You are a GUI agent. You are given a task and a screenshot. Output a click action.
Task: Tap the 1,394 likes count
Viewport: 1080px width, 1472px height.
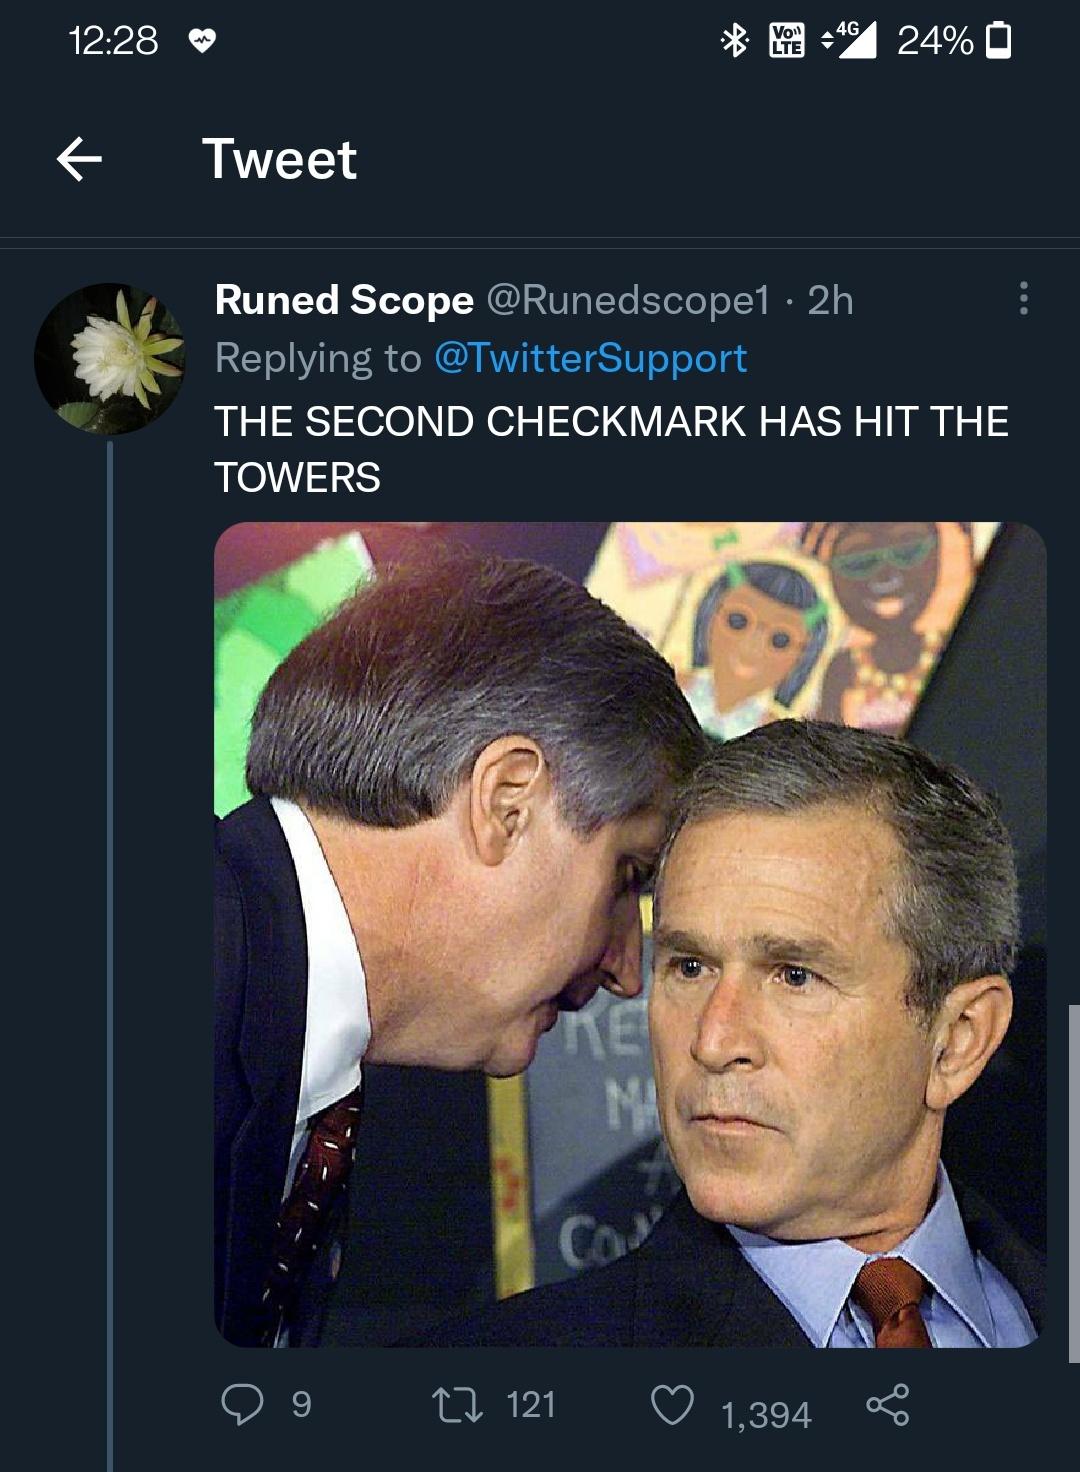pyautogui.click(x=766, y=1414)
